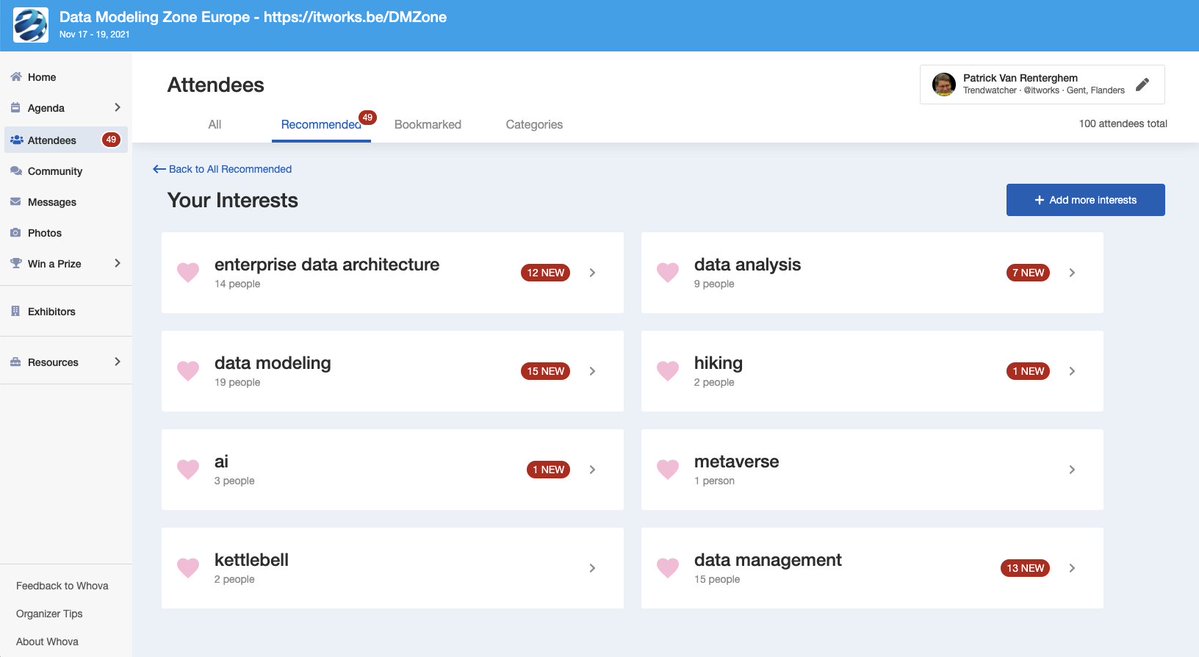The height and width of the screenshot is (657, 1199).
Task: Click the '1 person' count text
Action: (714, 481)
